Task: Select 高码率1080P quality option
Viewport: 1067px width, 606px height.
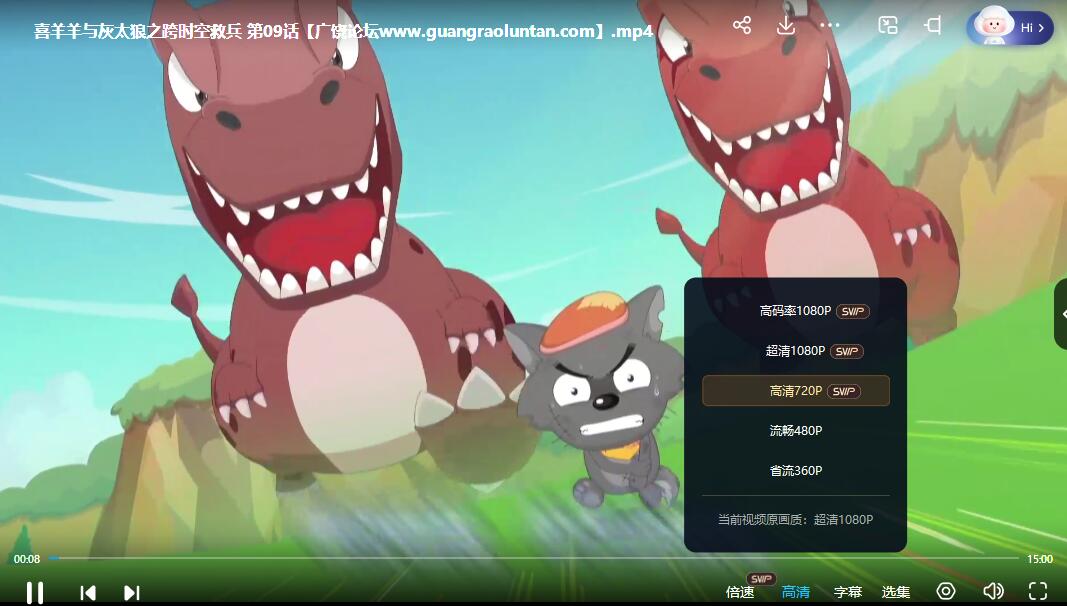Action: [795, 311]
